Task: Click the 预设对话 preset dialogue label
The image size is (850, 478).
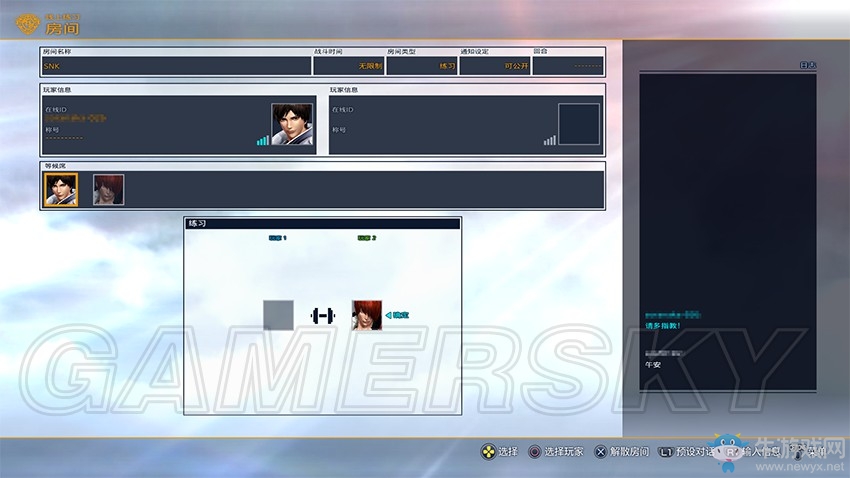Action: pyautogui.click(x=695, y=451)
